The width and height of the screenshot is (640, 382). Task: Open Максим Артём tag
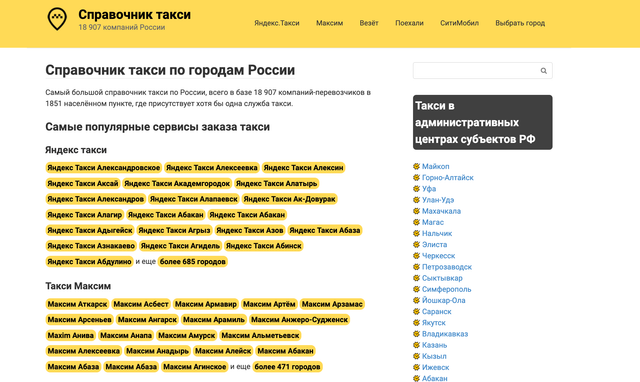(269, 304)
